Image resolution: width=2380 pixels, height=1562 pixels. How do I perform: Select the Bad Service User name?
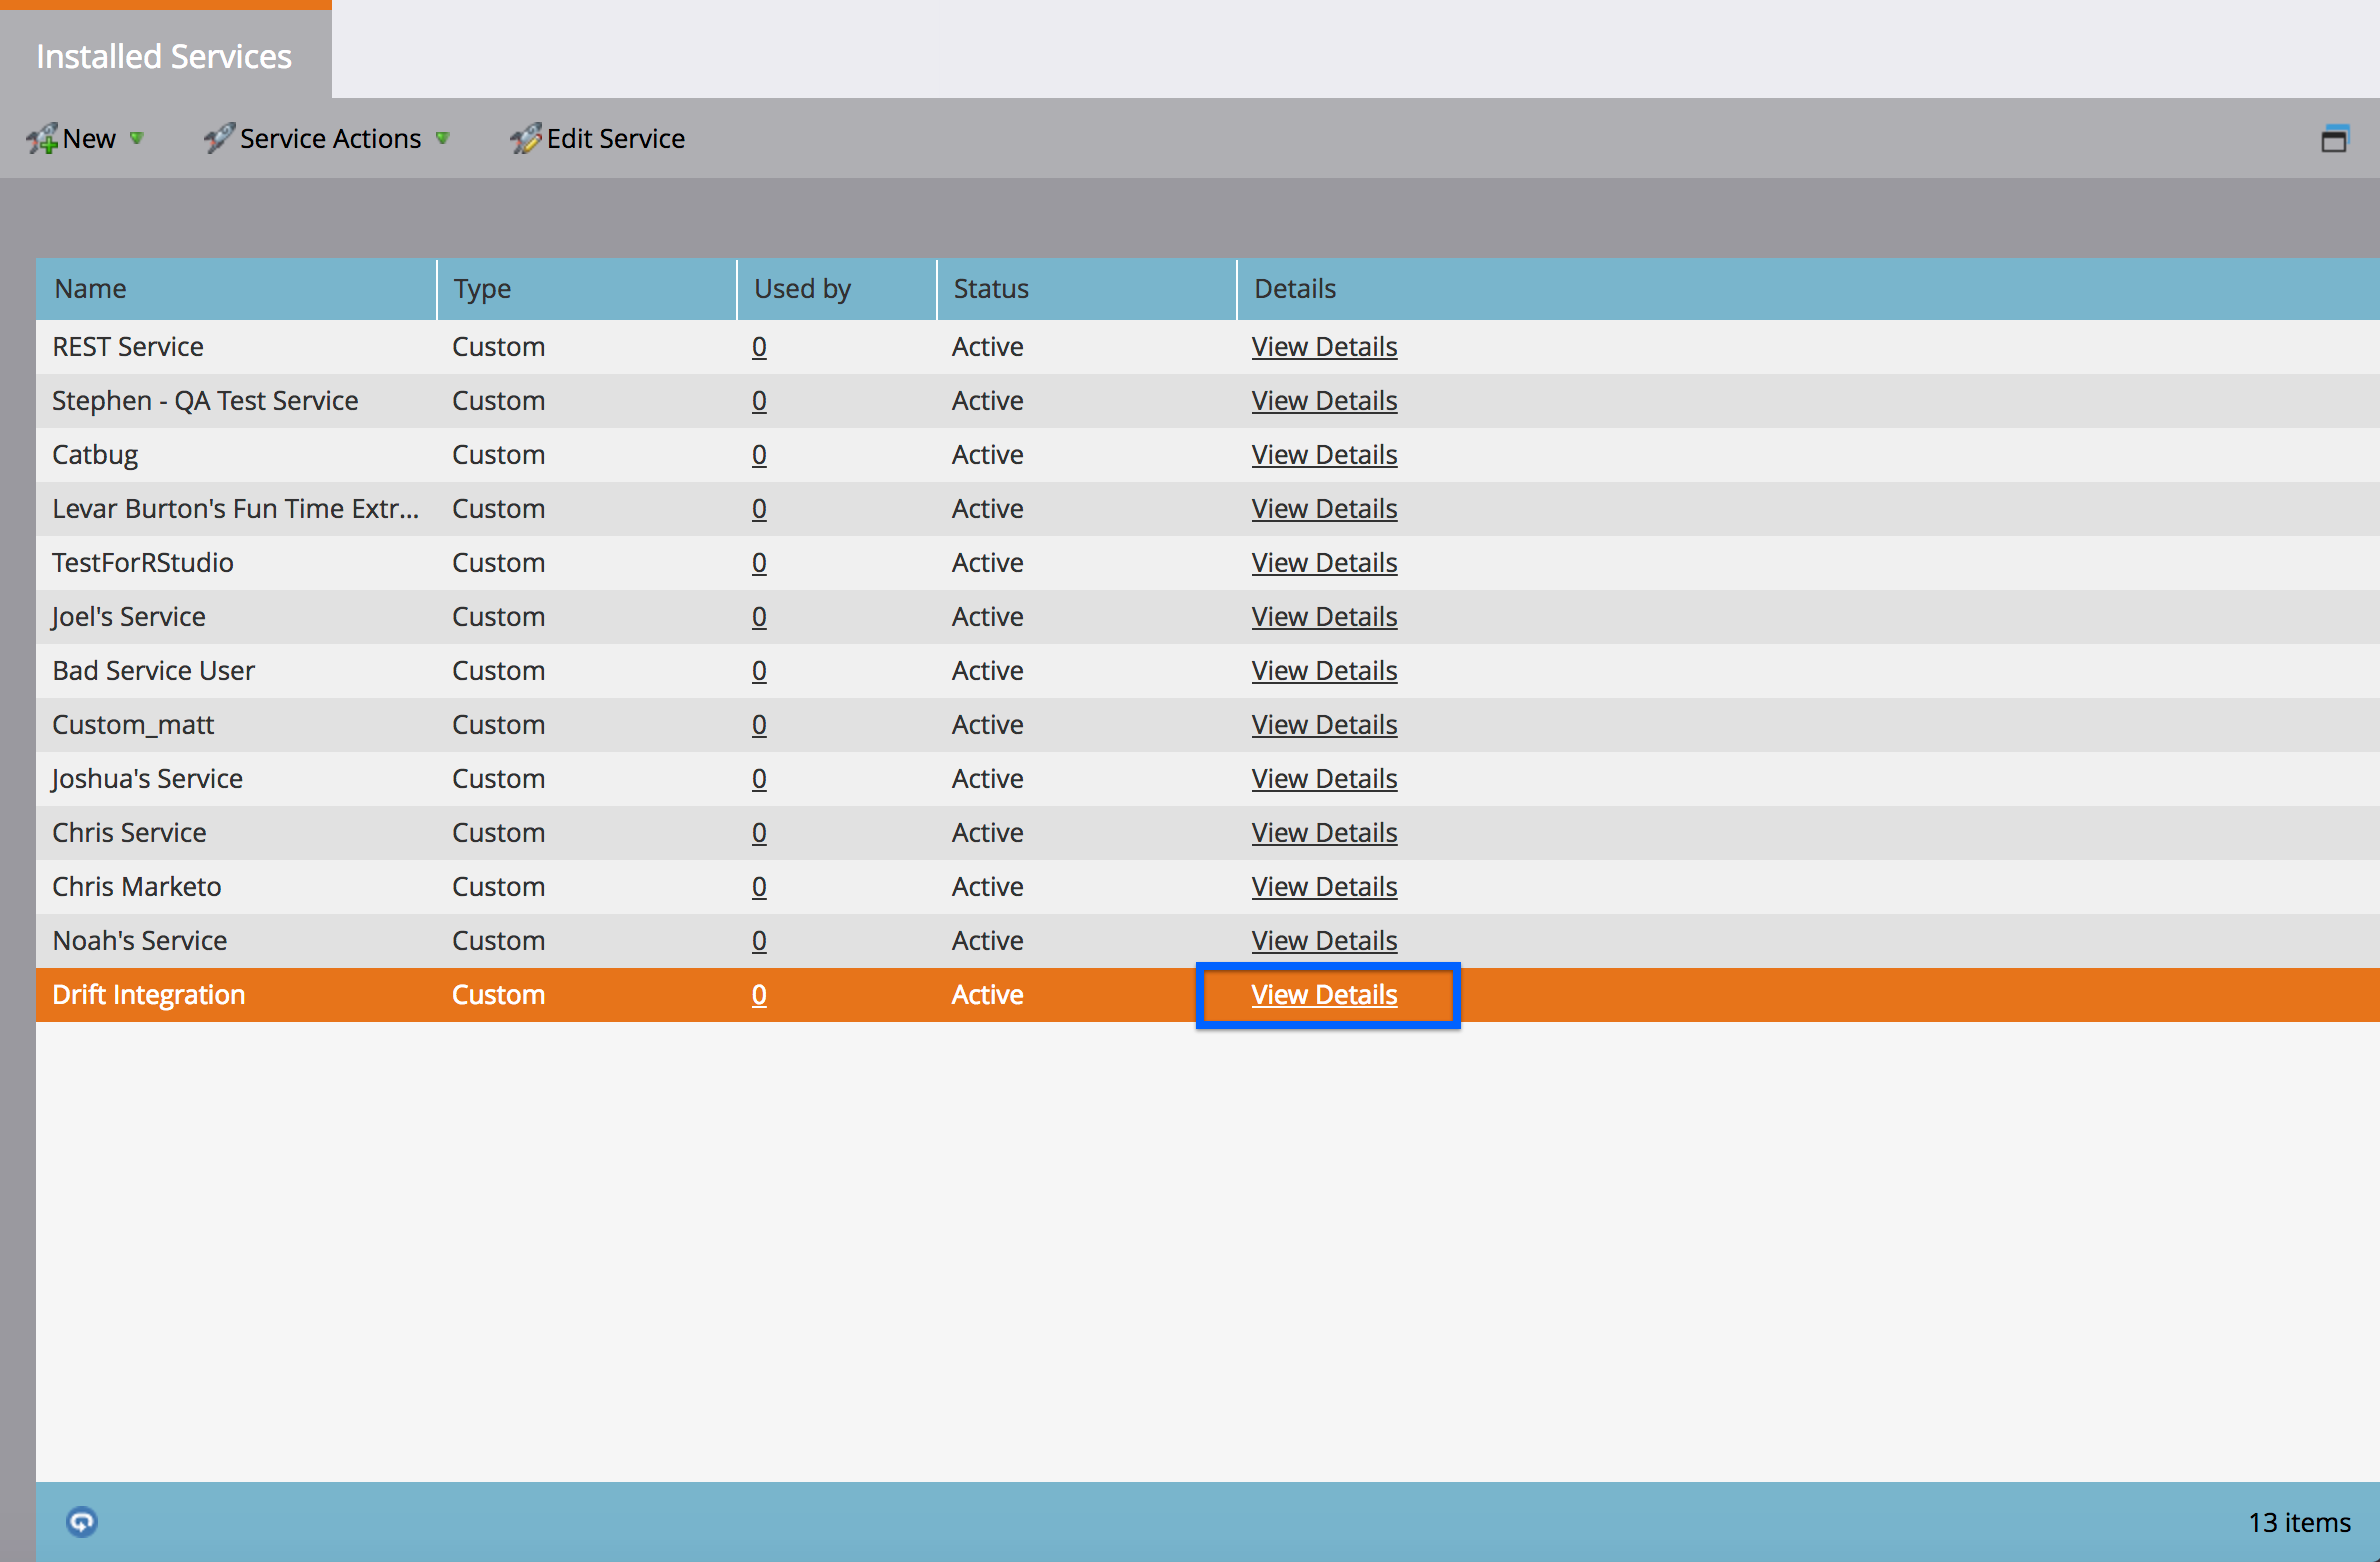coord(154,671)
